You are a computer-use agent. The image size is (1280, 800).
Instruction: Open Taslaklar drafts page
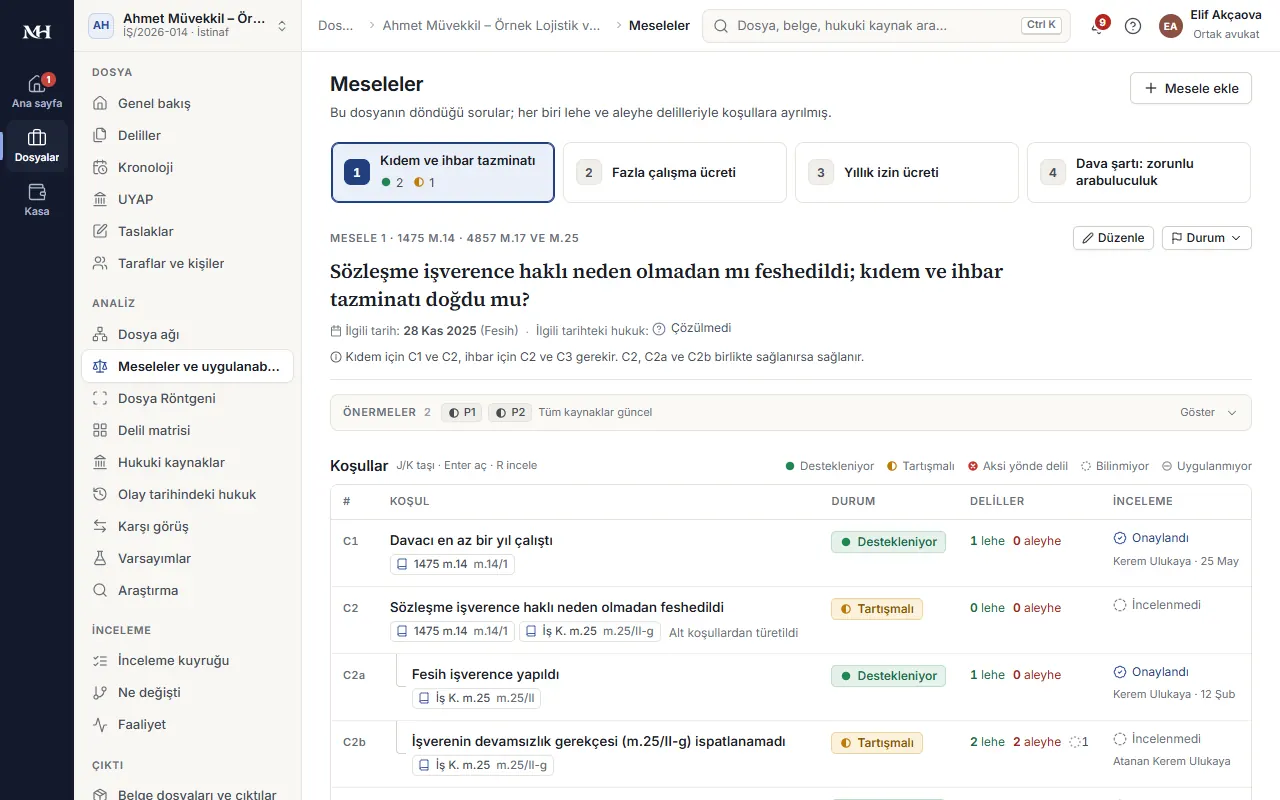coord(188,231)
